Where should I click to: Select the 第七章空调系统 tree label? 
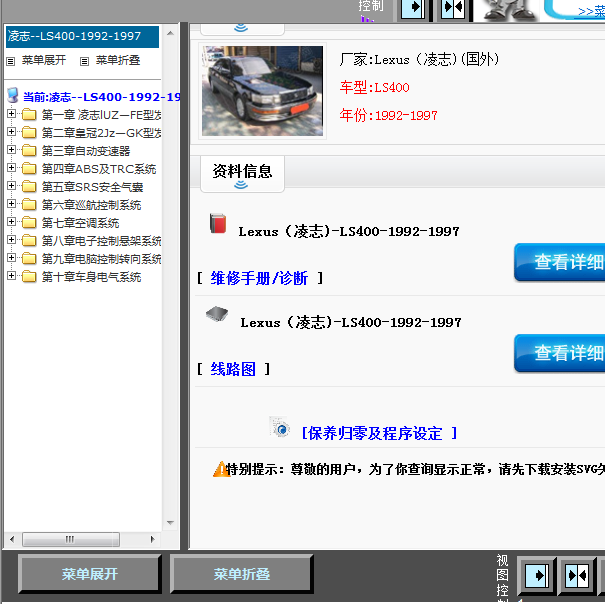pos(80,223)
